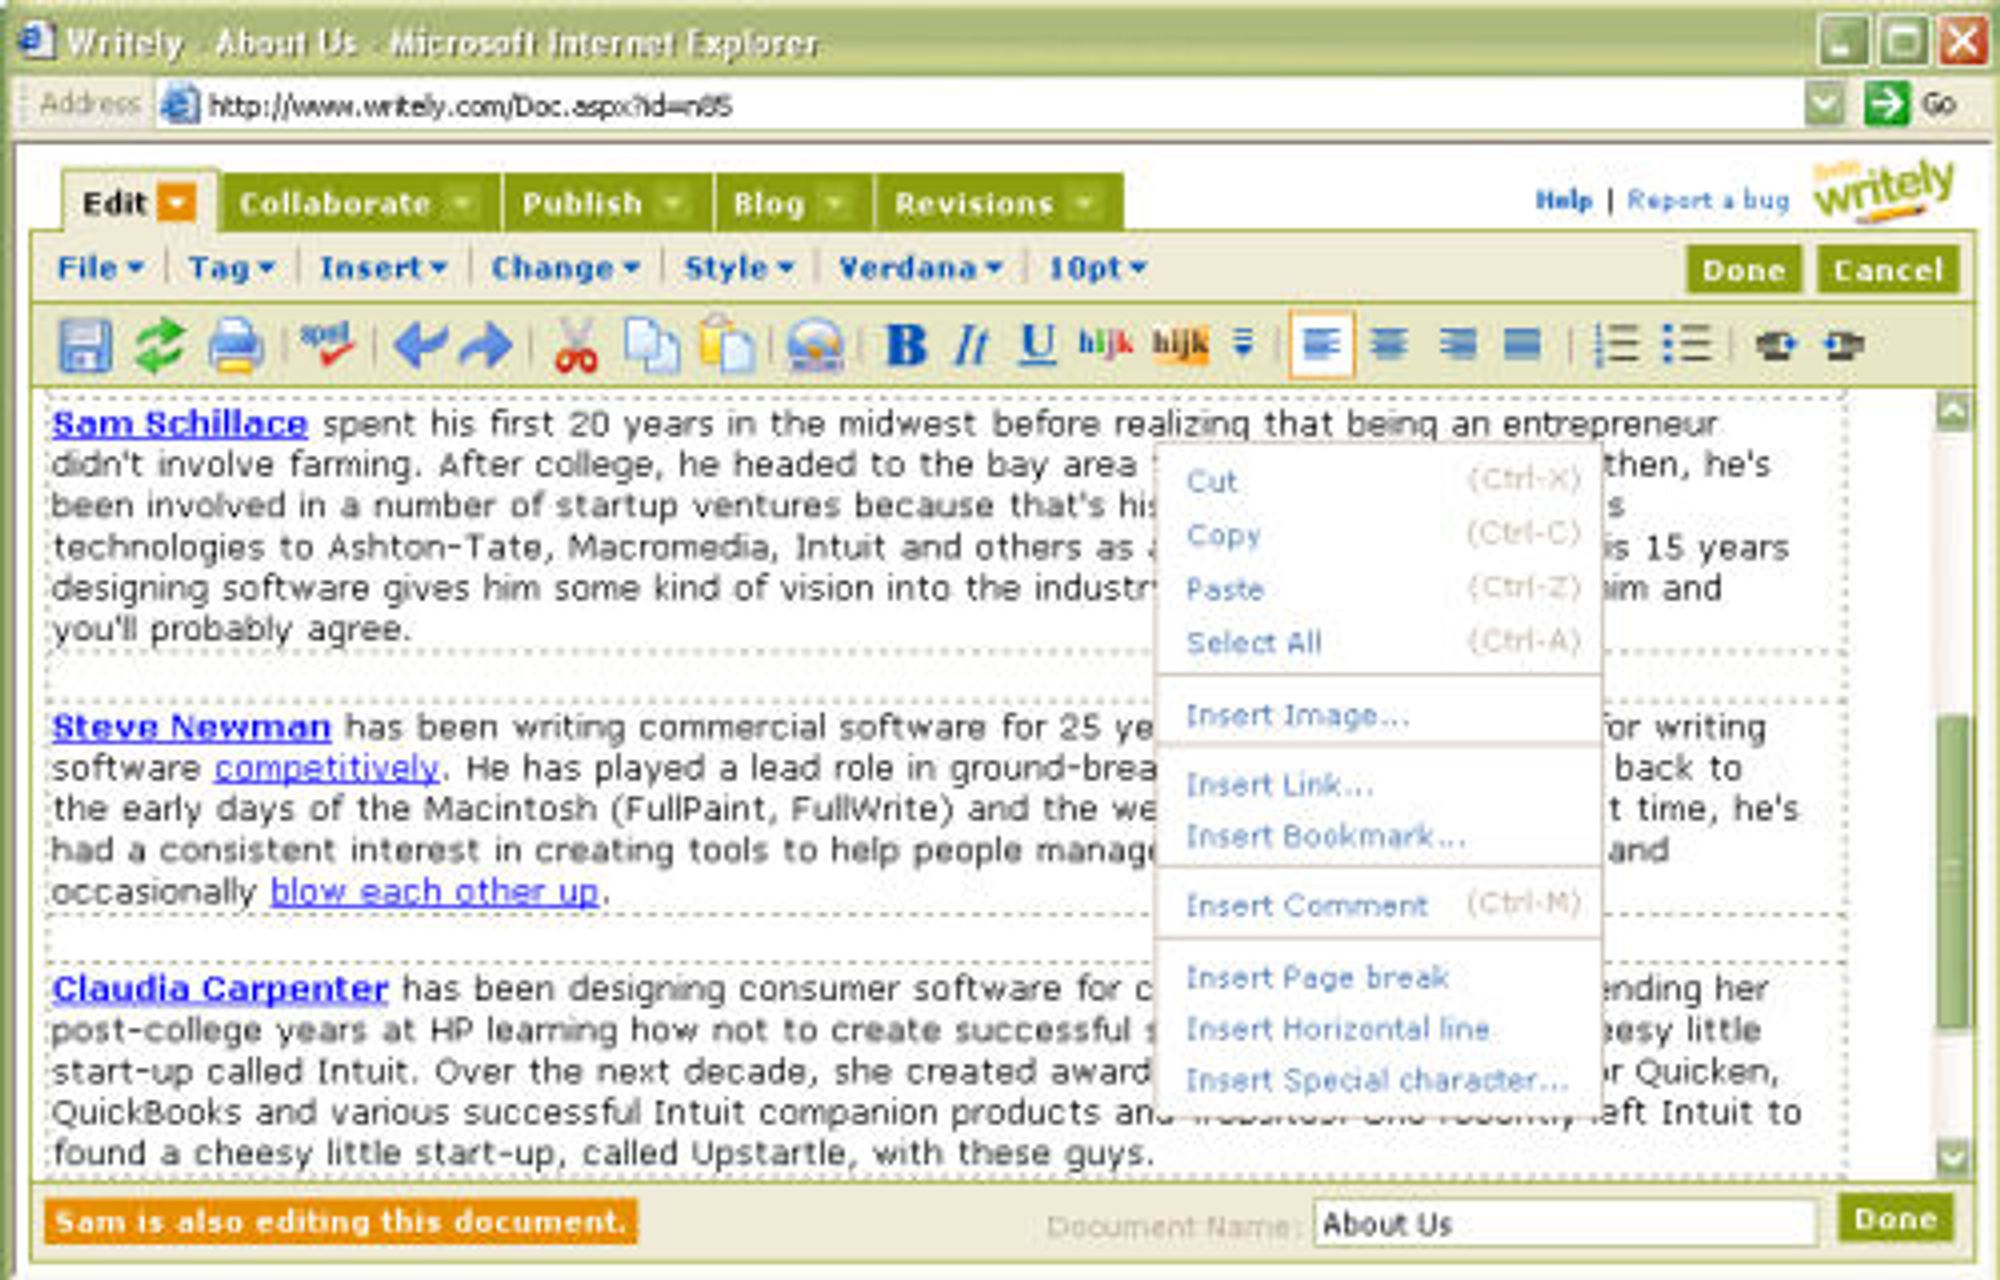
Task: Open the 10pt font size dropdown
Action: (x=1097, y=268)
